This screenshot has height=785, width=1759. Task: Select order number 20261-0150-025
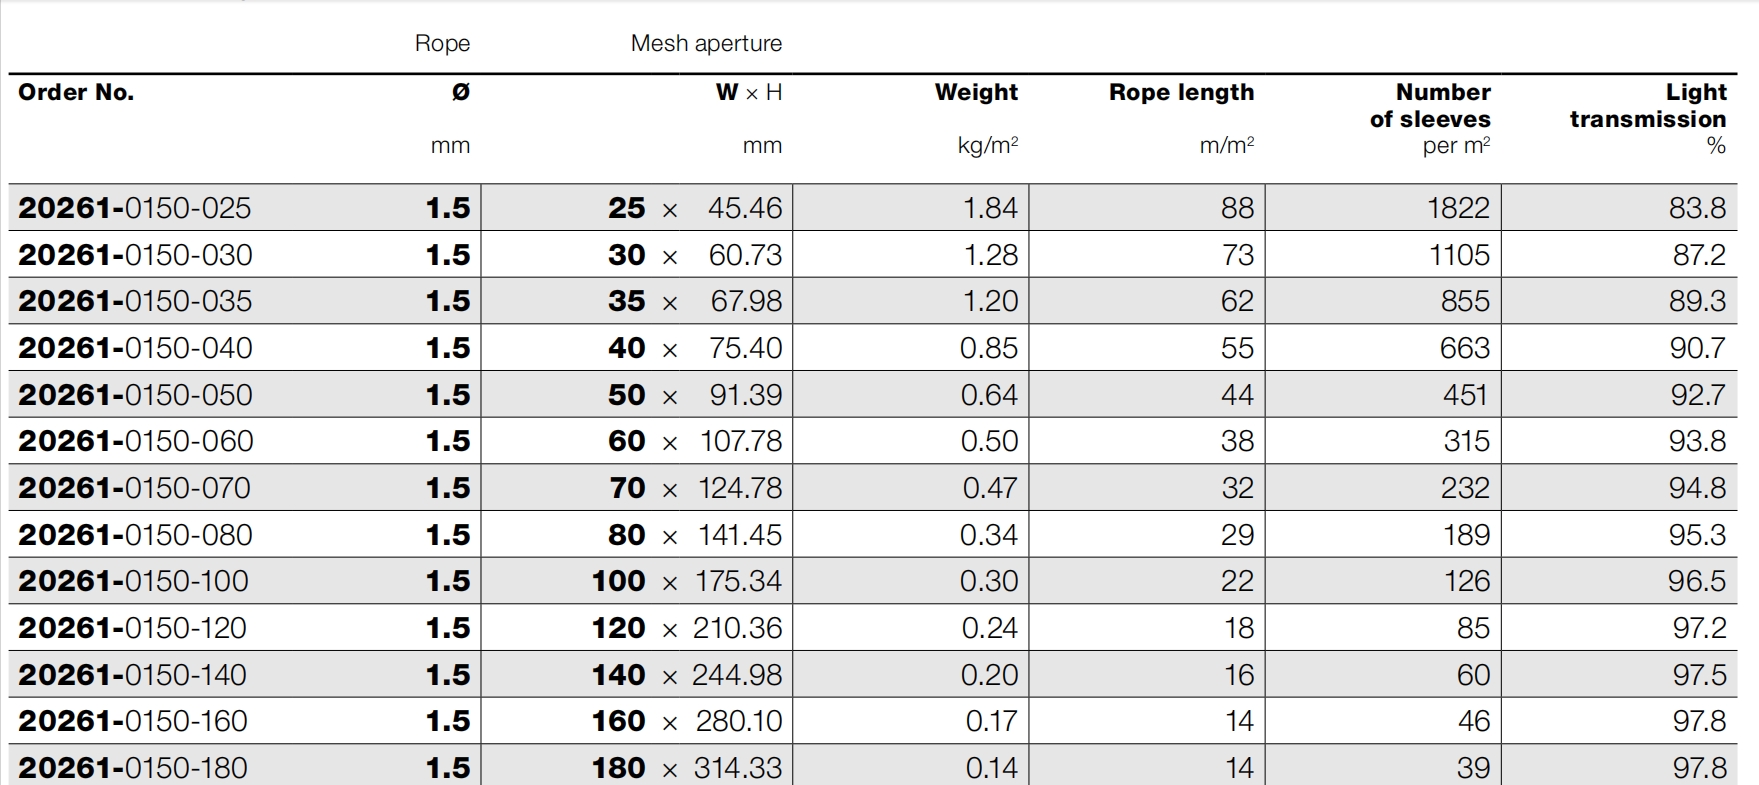[135, 208]
